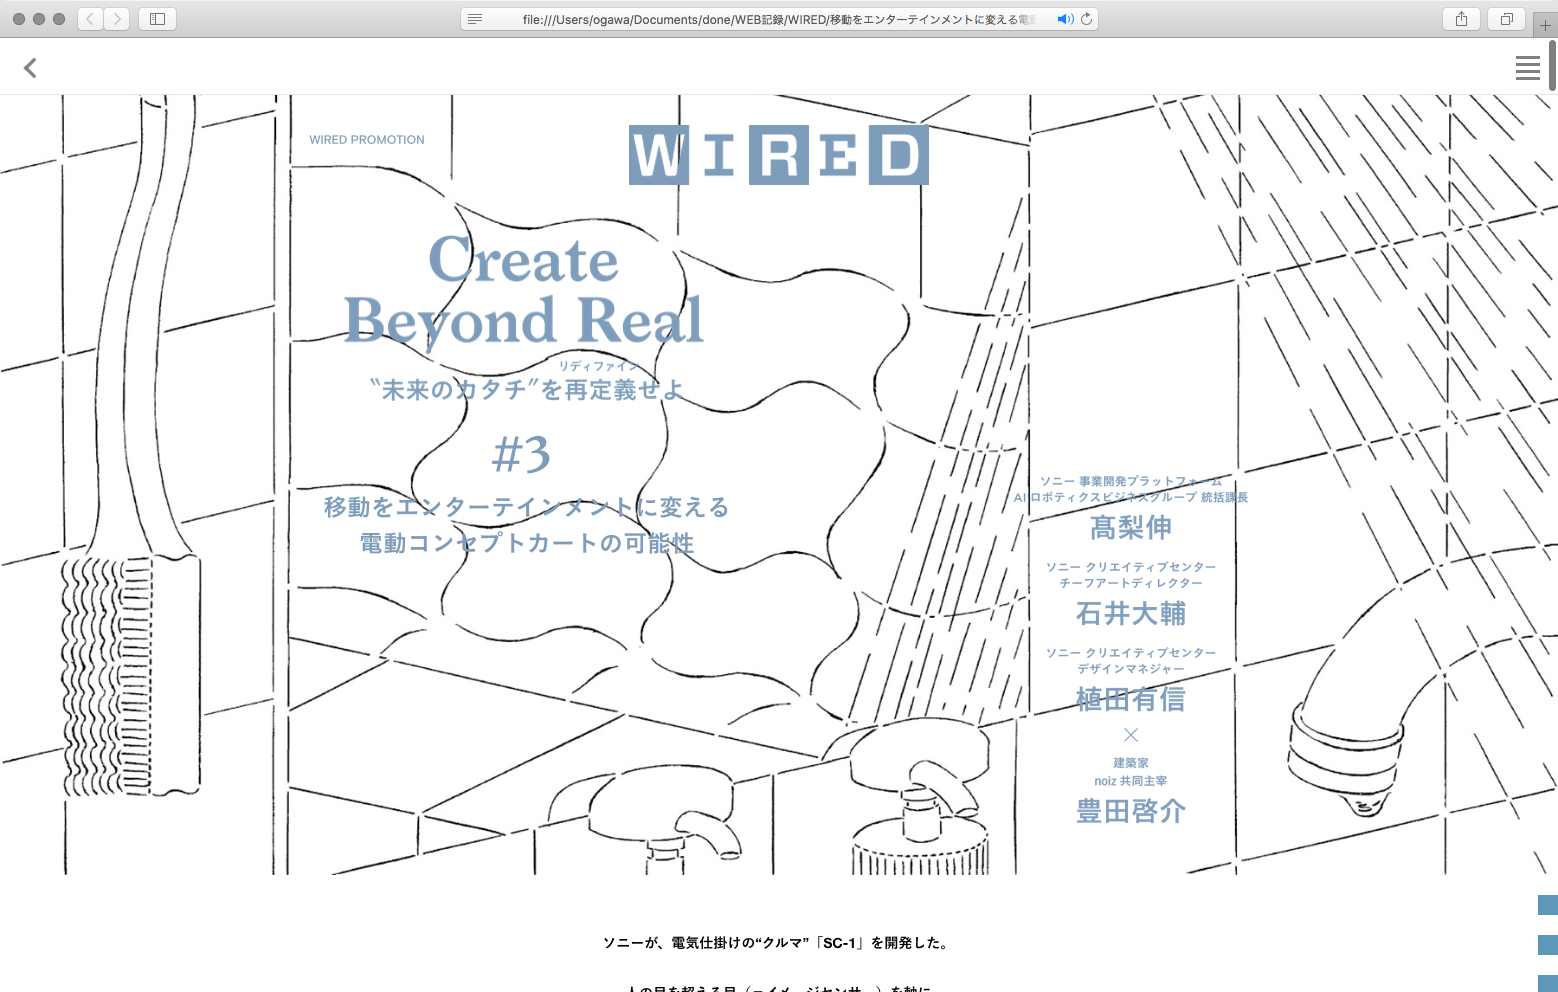This screenshot has width=1558, height=992.
Task: Click the noiz 共同主宰 label
Action: pyautogui.click(x=1131, y=781)
